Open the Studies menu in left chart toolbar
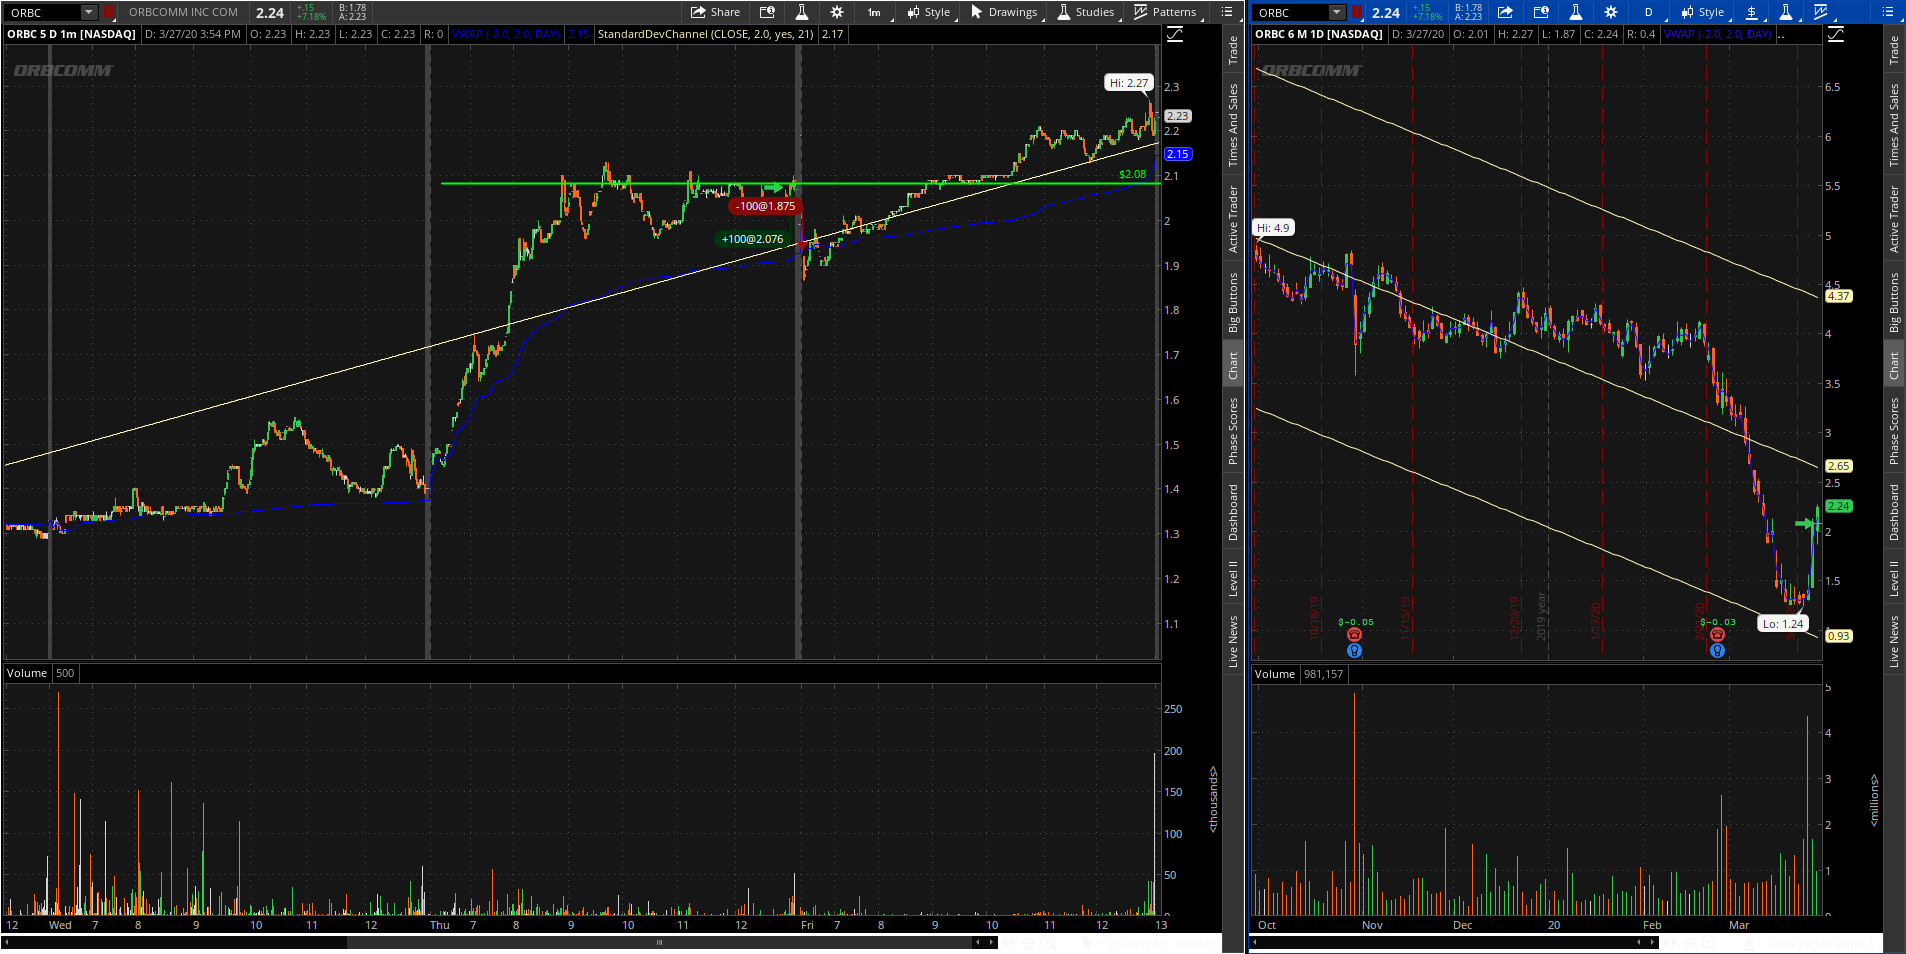The width and height of the screenshot is (1906, 954). (1086, 12)
